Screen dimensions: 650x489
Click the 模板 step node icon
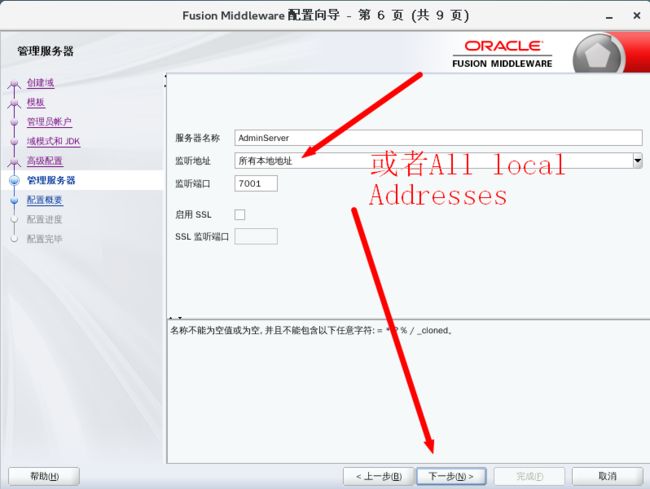click(x=15, y=103)
